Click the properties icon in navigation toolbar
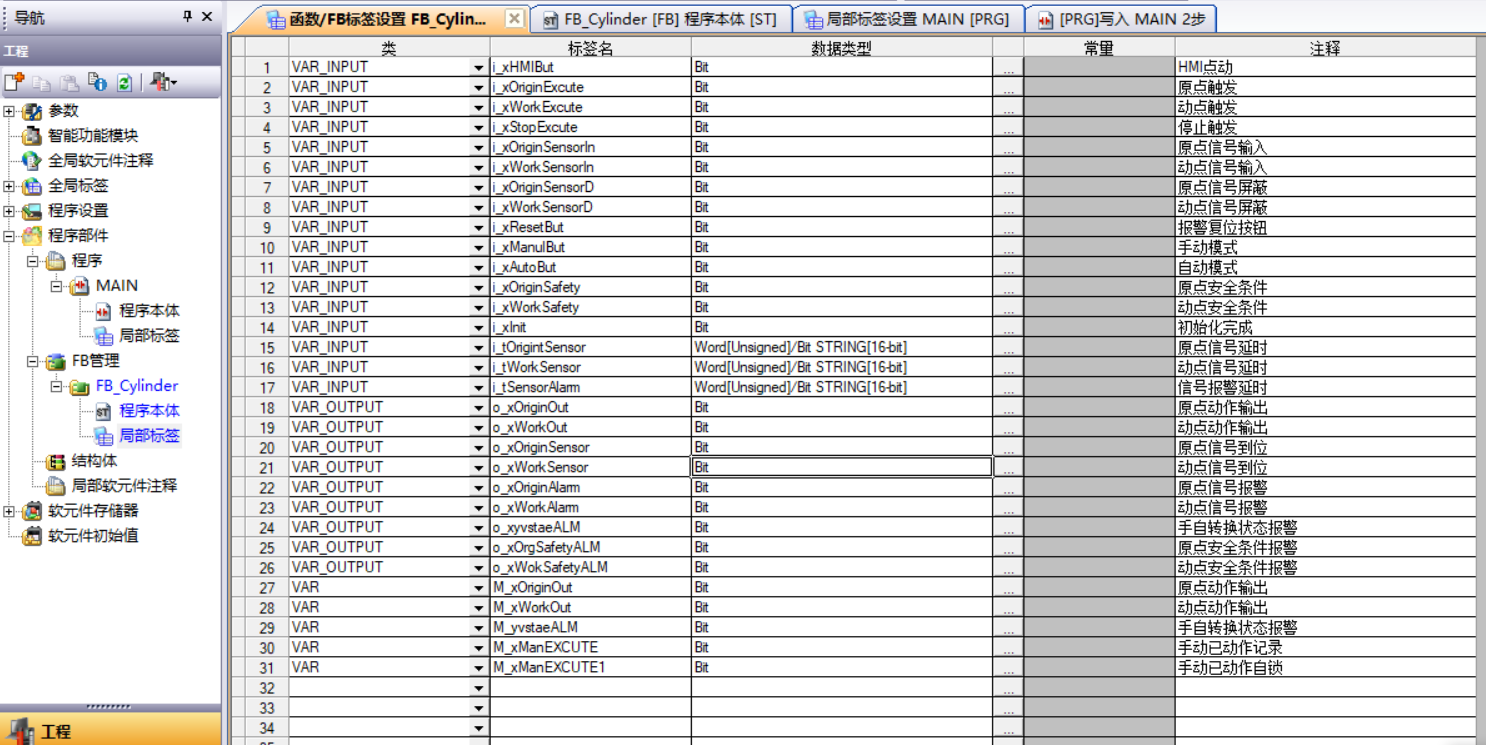 click(x=97, y=83)
